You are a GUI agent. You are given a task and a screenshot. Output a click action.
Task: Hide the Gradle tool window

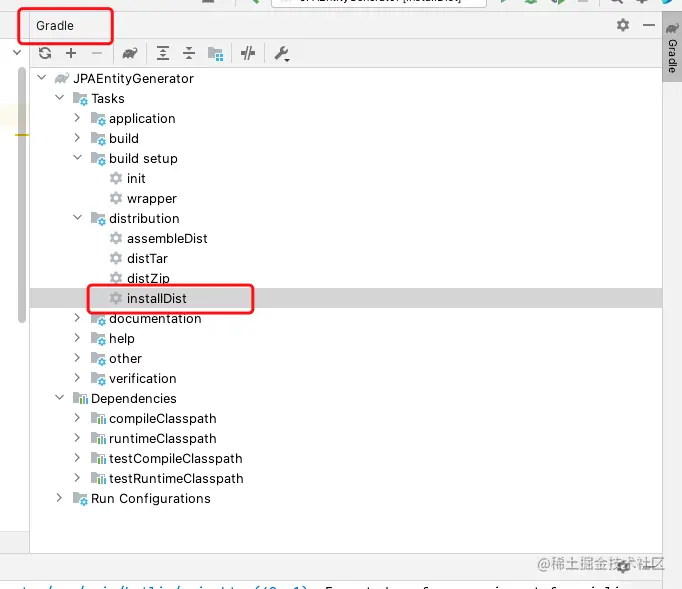(x=649, y=25)
